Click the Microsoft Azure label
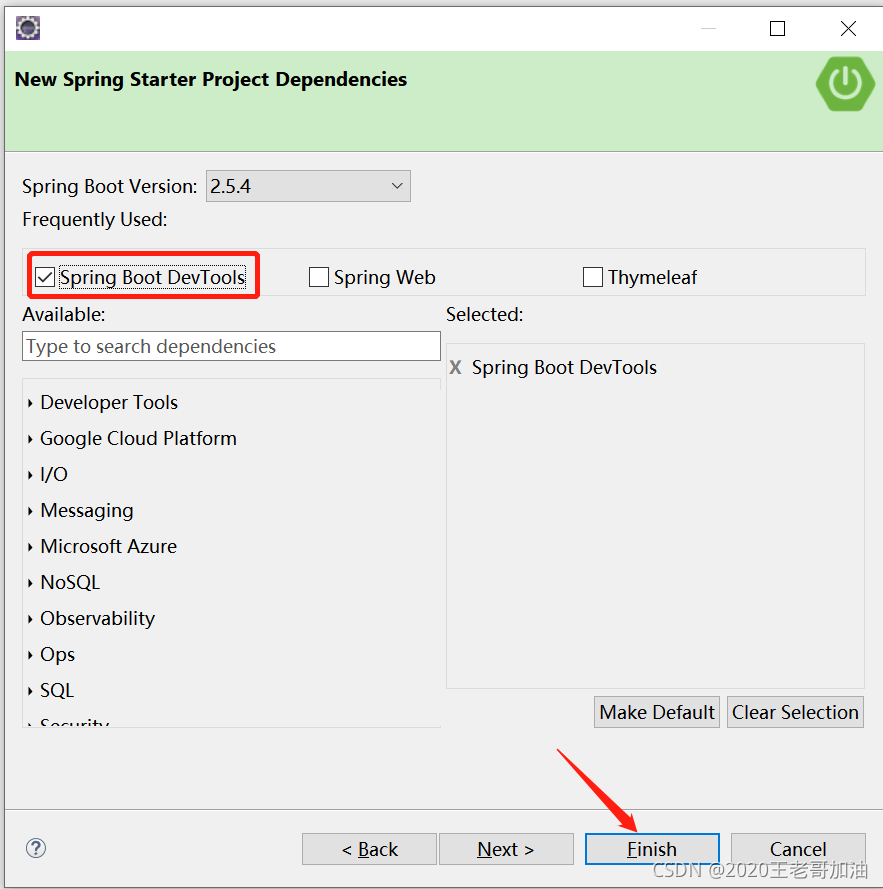 pos(108,547)
